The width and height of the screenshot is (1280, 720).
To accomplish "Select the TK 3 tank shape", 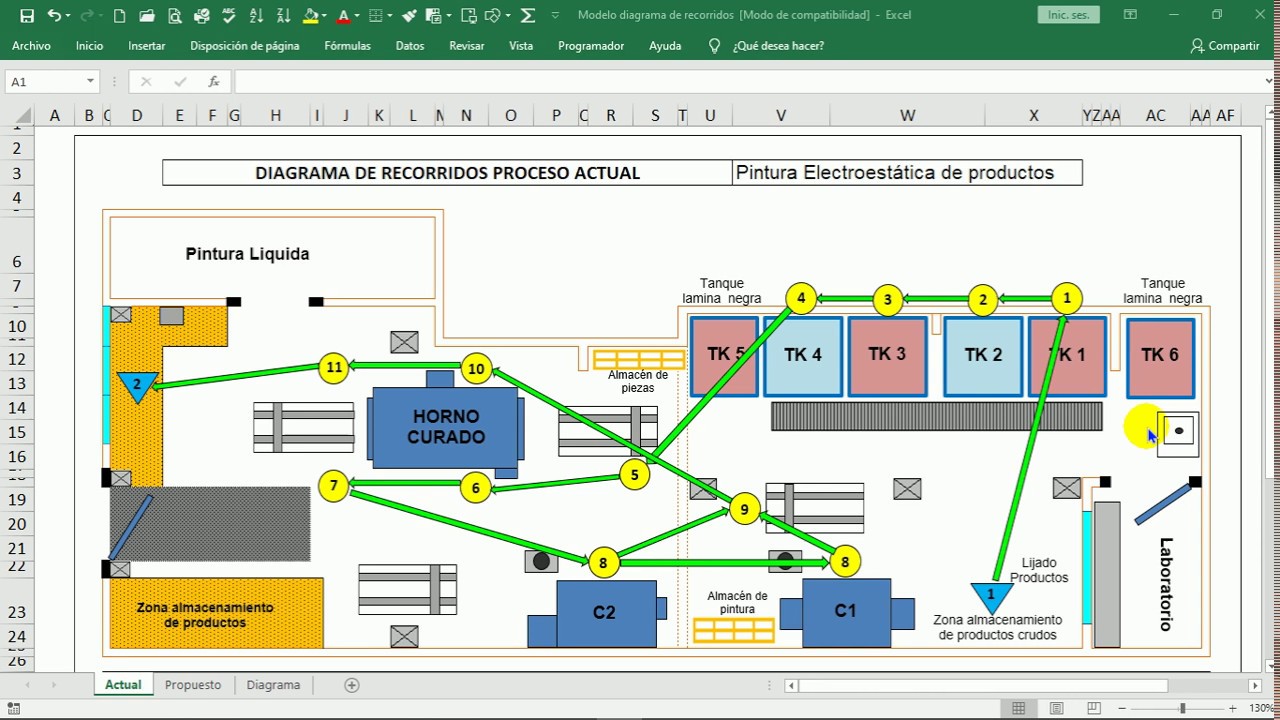I will click(x=887, y=356).
